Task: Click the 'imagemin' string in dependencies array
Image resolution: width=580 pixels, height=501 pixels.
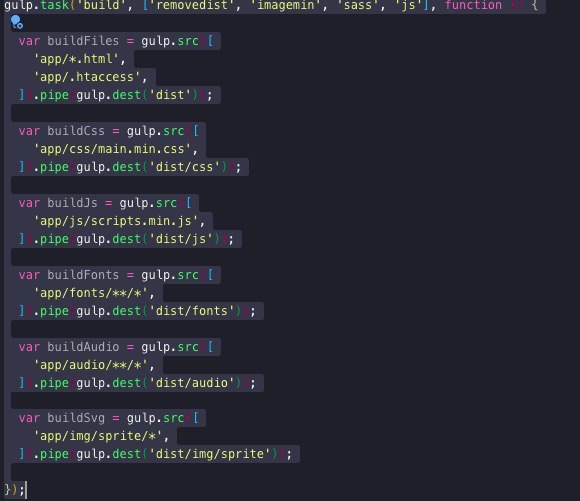Action: click(x=286, y=5)
